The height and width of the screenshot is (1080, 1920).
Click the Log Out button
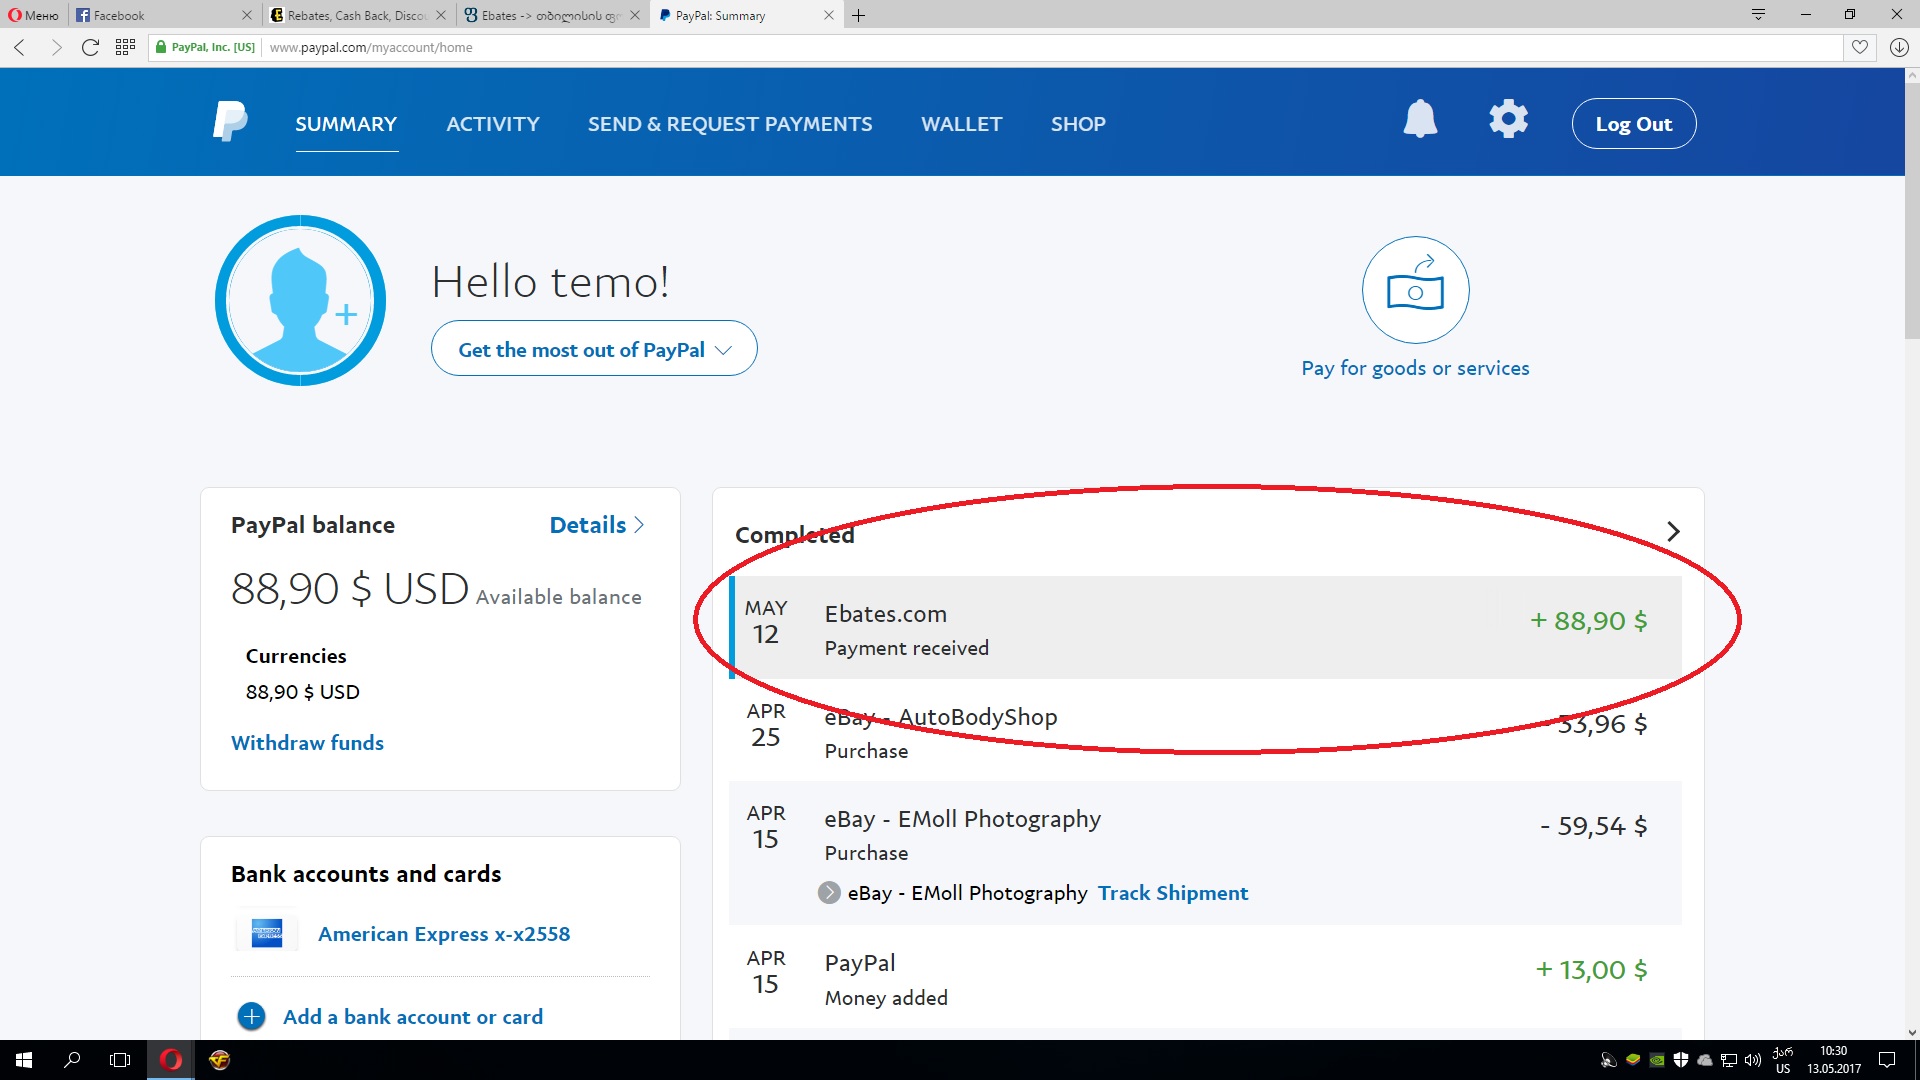[1633, 124]
